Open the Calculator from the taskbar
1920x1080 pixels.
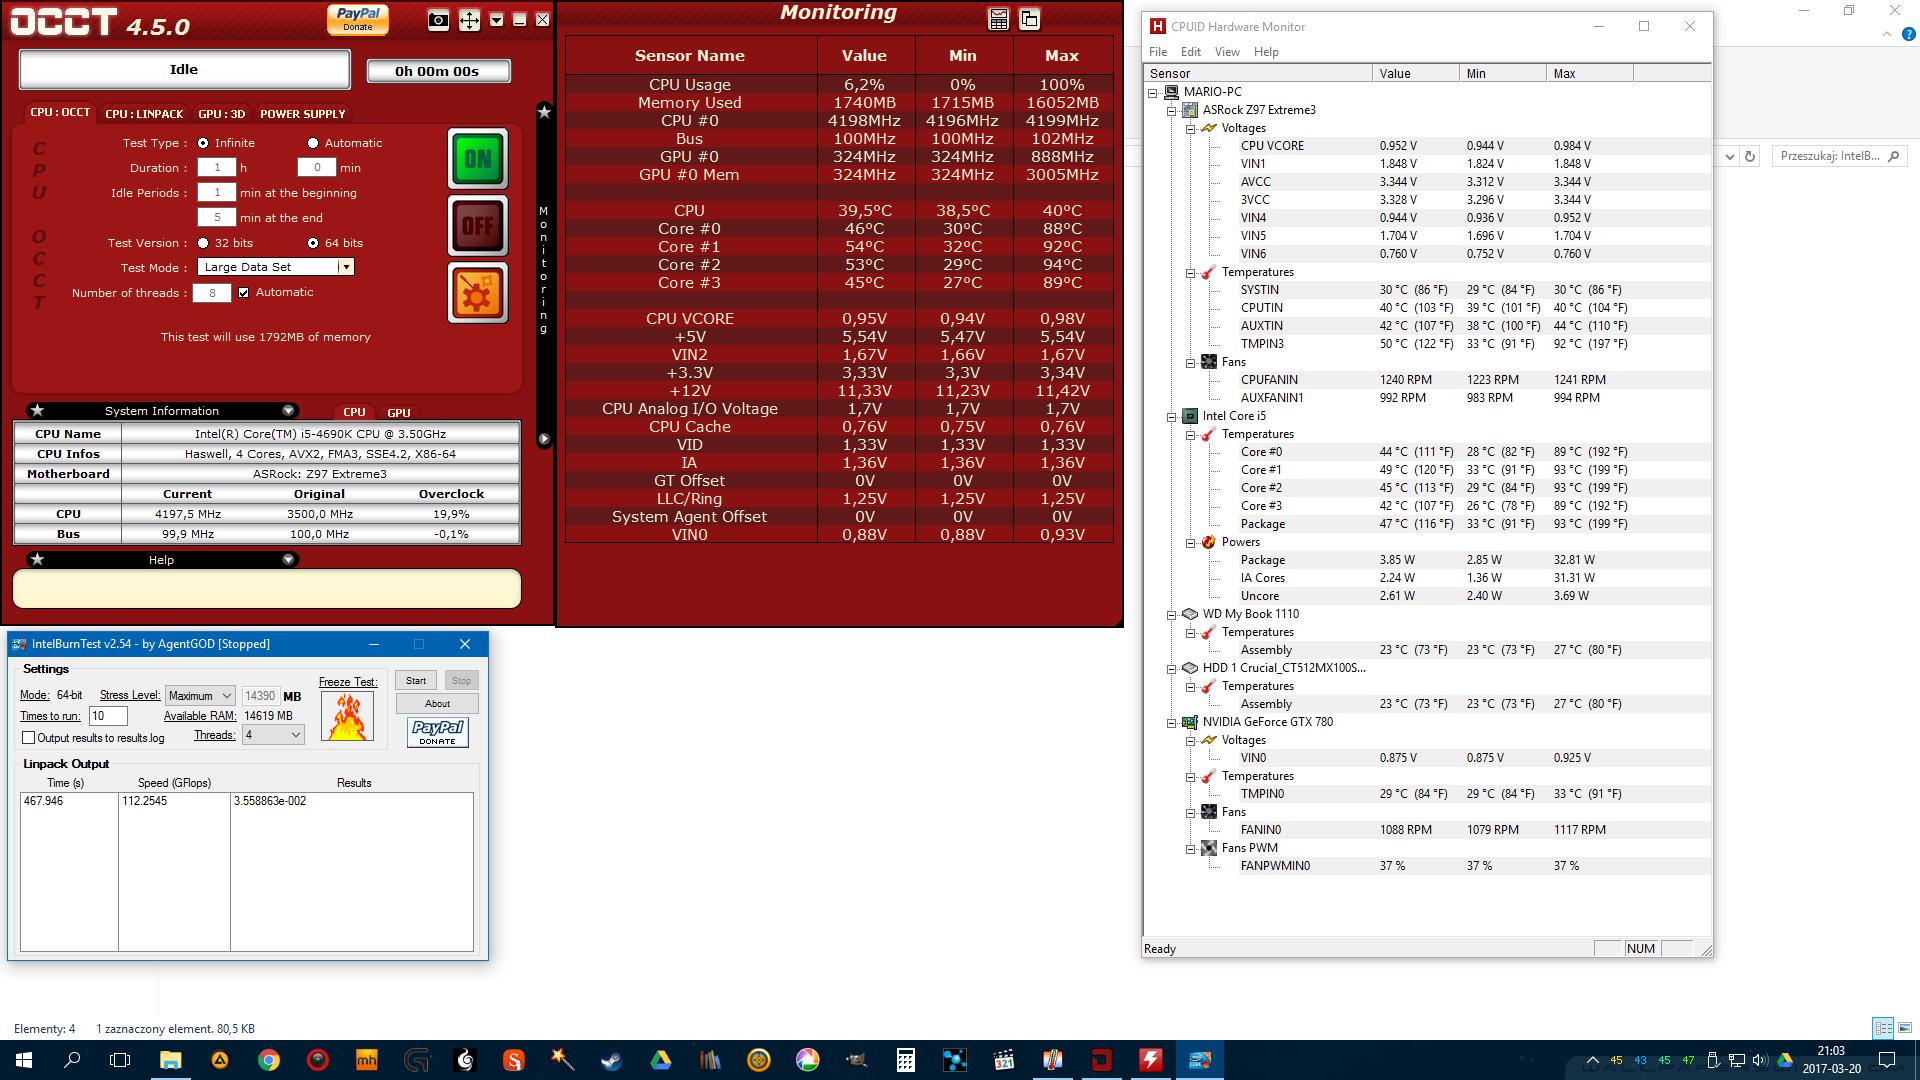[x=905, y=1060]
